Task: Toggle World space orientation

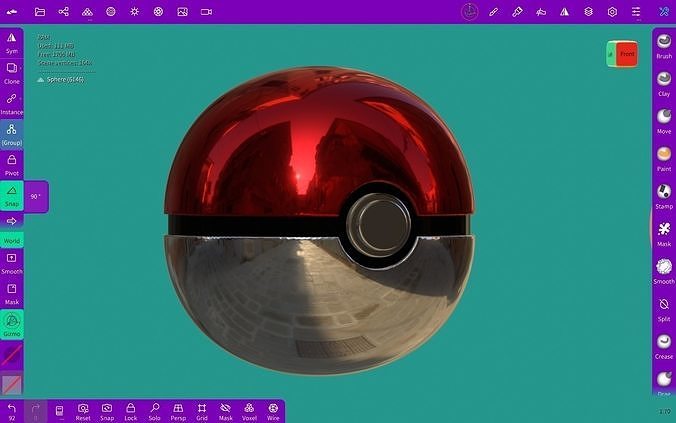Action: click(12, 241)
